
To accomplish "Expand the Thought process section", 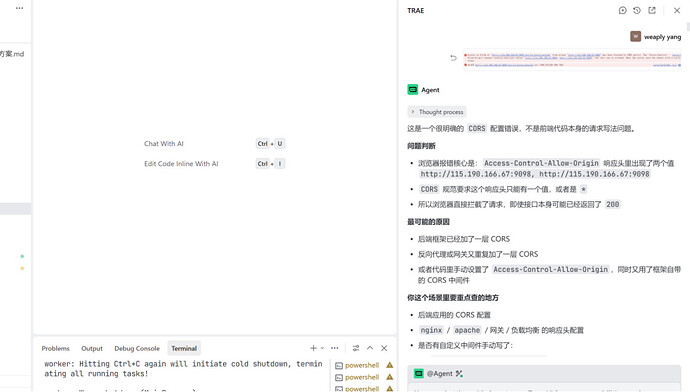I will 437,112.
